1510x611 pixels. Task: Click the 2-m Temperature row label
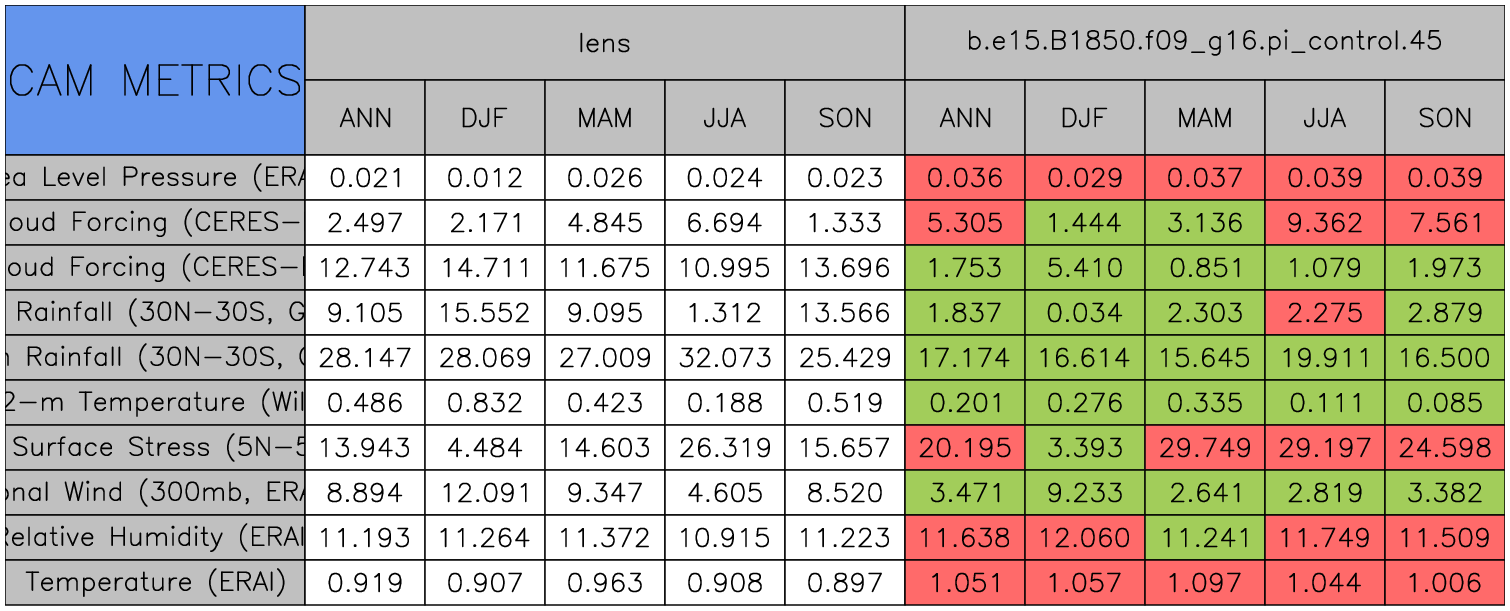tap(154, 402)
